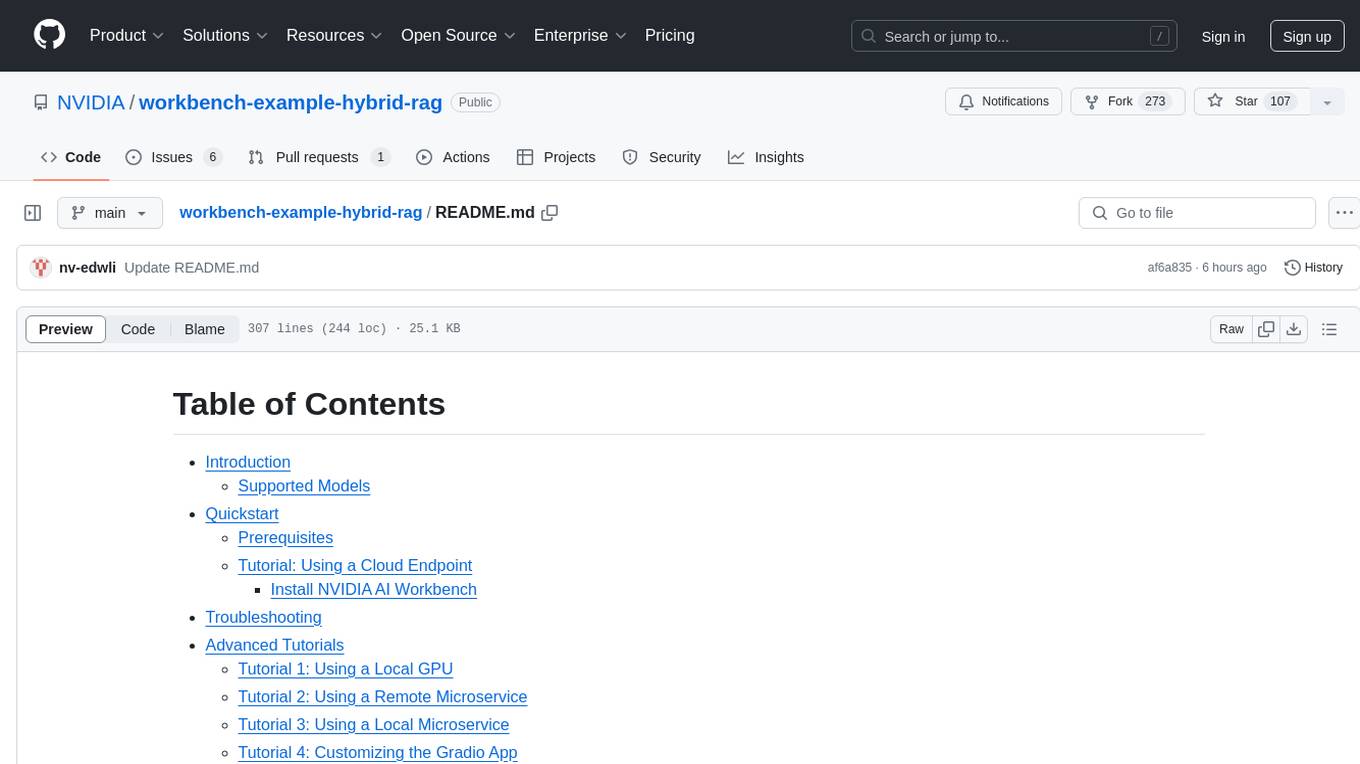Expand the Solutions menu
The width and height of the screenshot is (1360, 764).
pyautogui.click(x=225, y=36)
